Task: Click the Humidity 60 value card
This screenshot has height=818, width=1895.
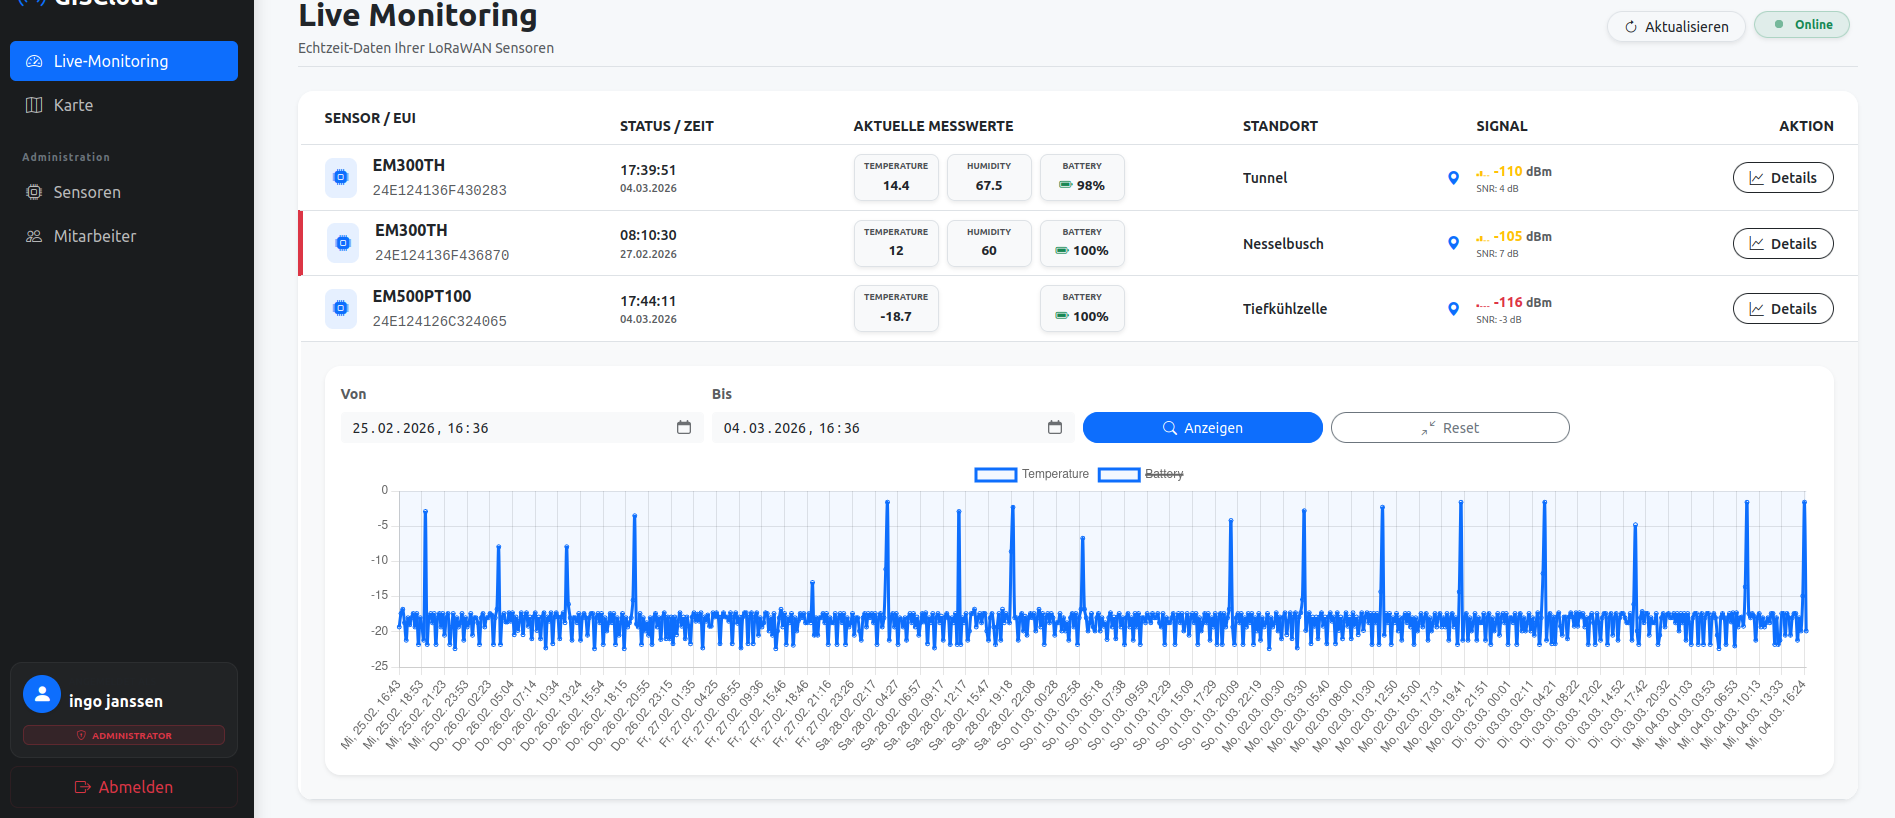Action: [989, 243]
